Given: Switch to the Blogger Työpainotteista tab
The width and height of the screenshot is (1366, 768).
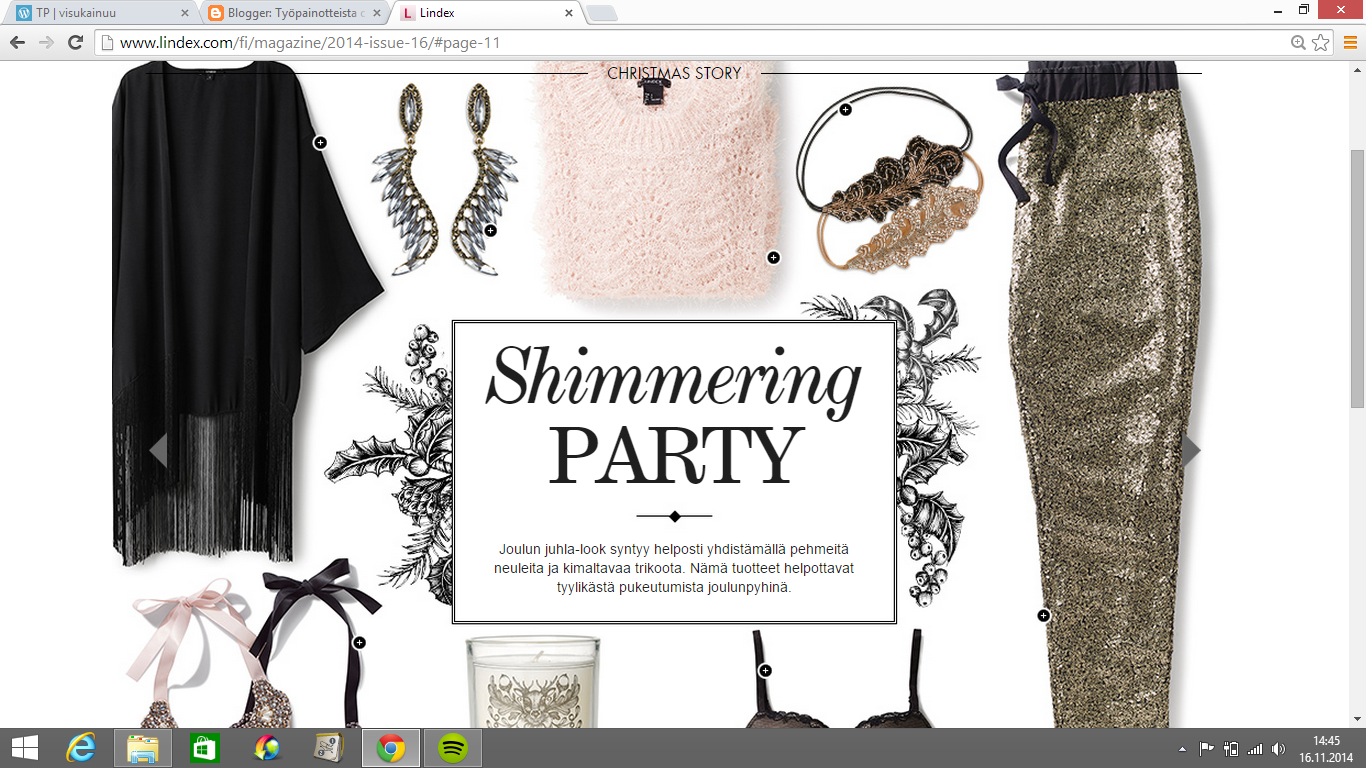Looking at the screenshot, I should [x=295, y=13].
